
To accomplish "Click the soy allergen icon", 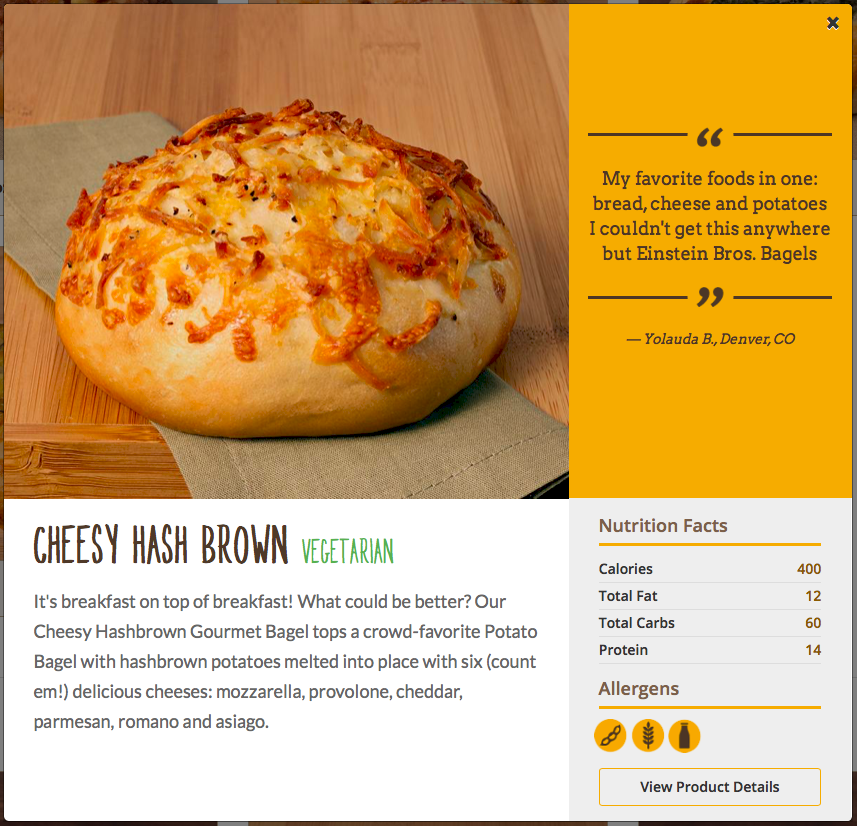I will pyautogui.click(x=610, y=736).
